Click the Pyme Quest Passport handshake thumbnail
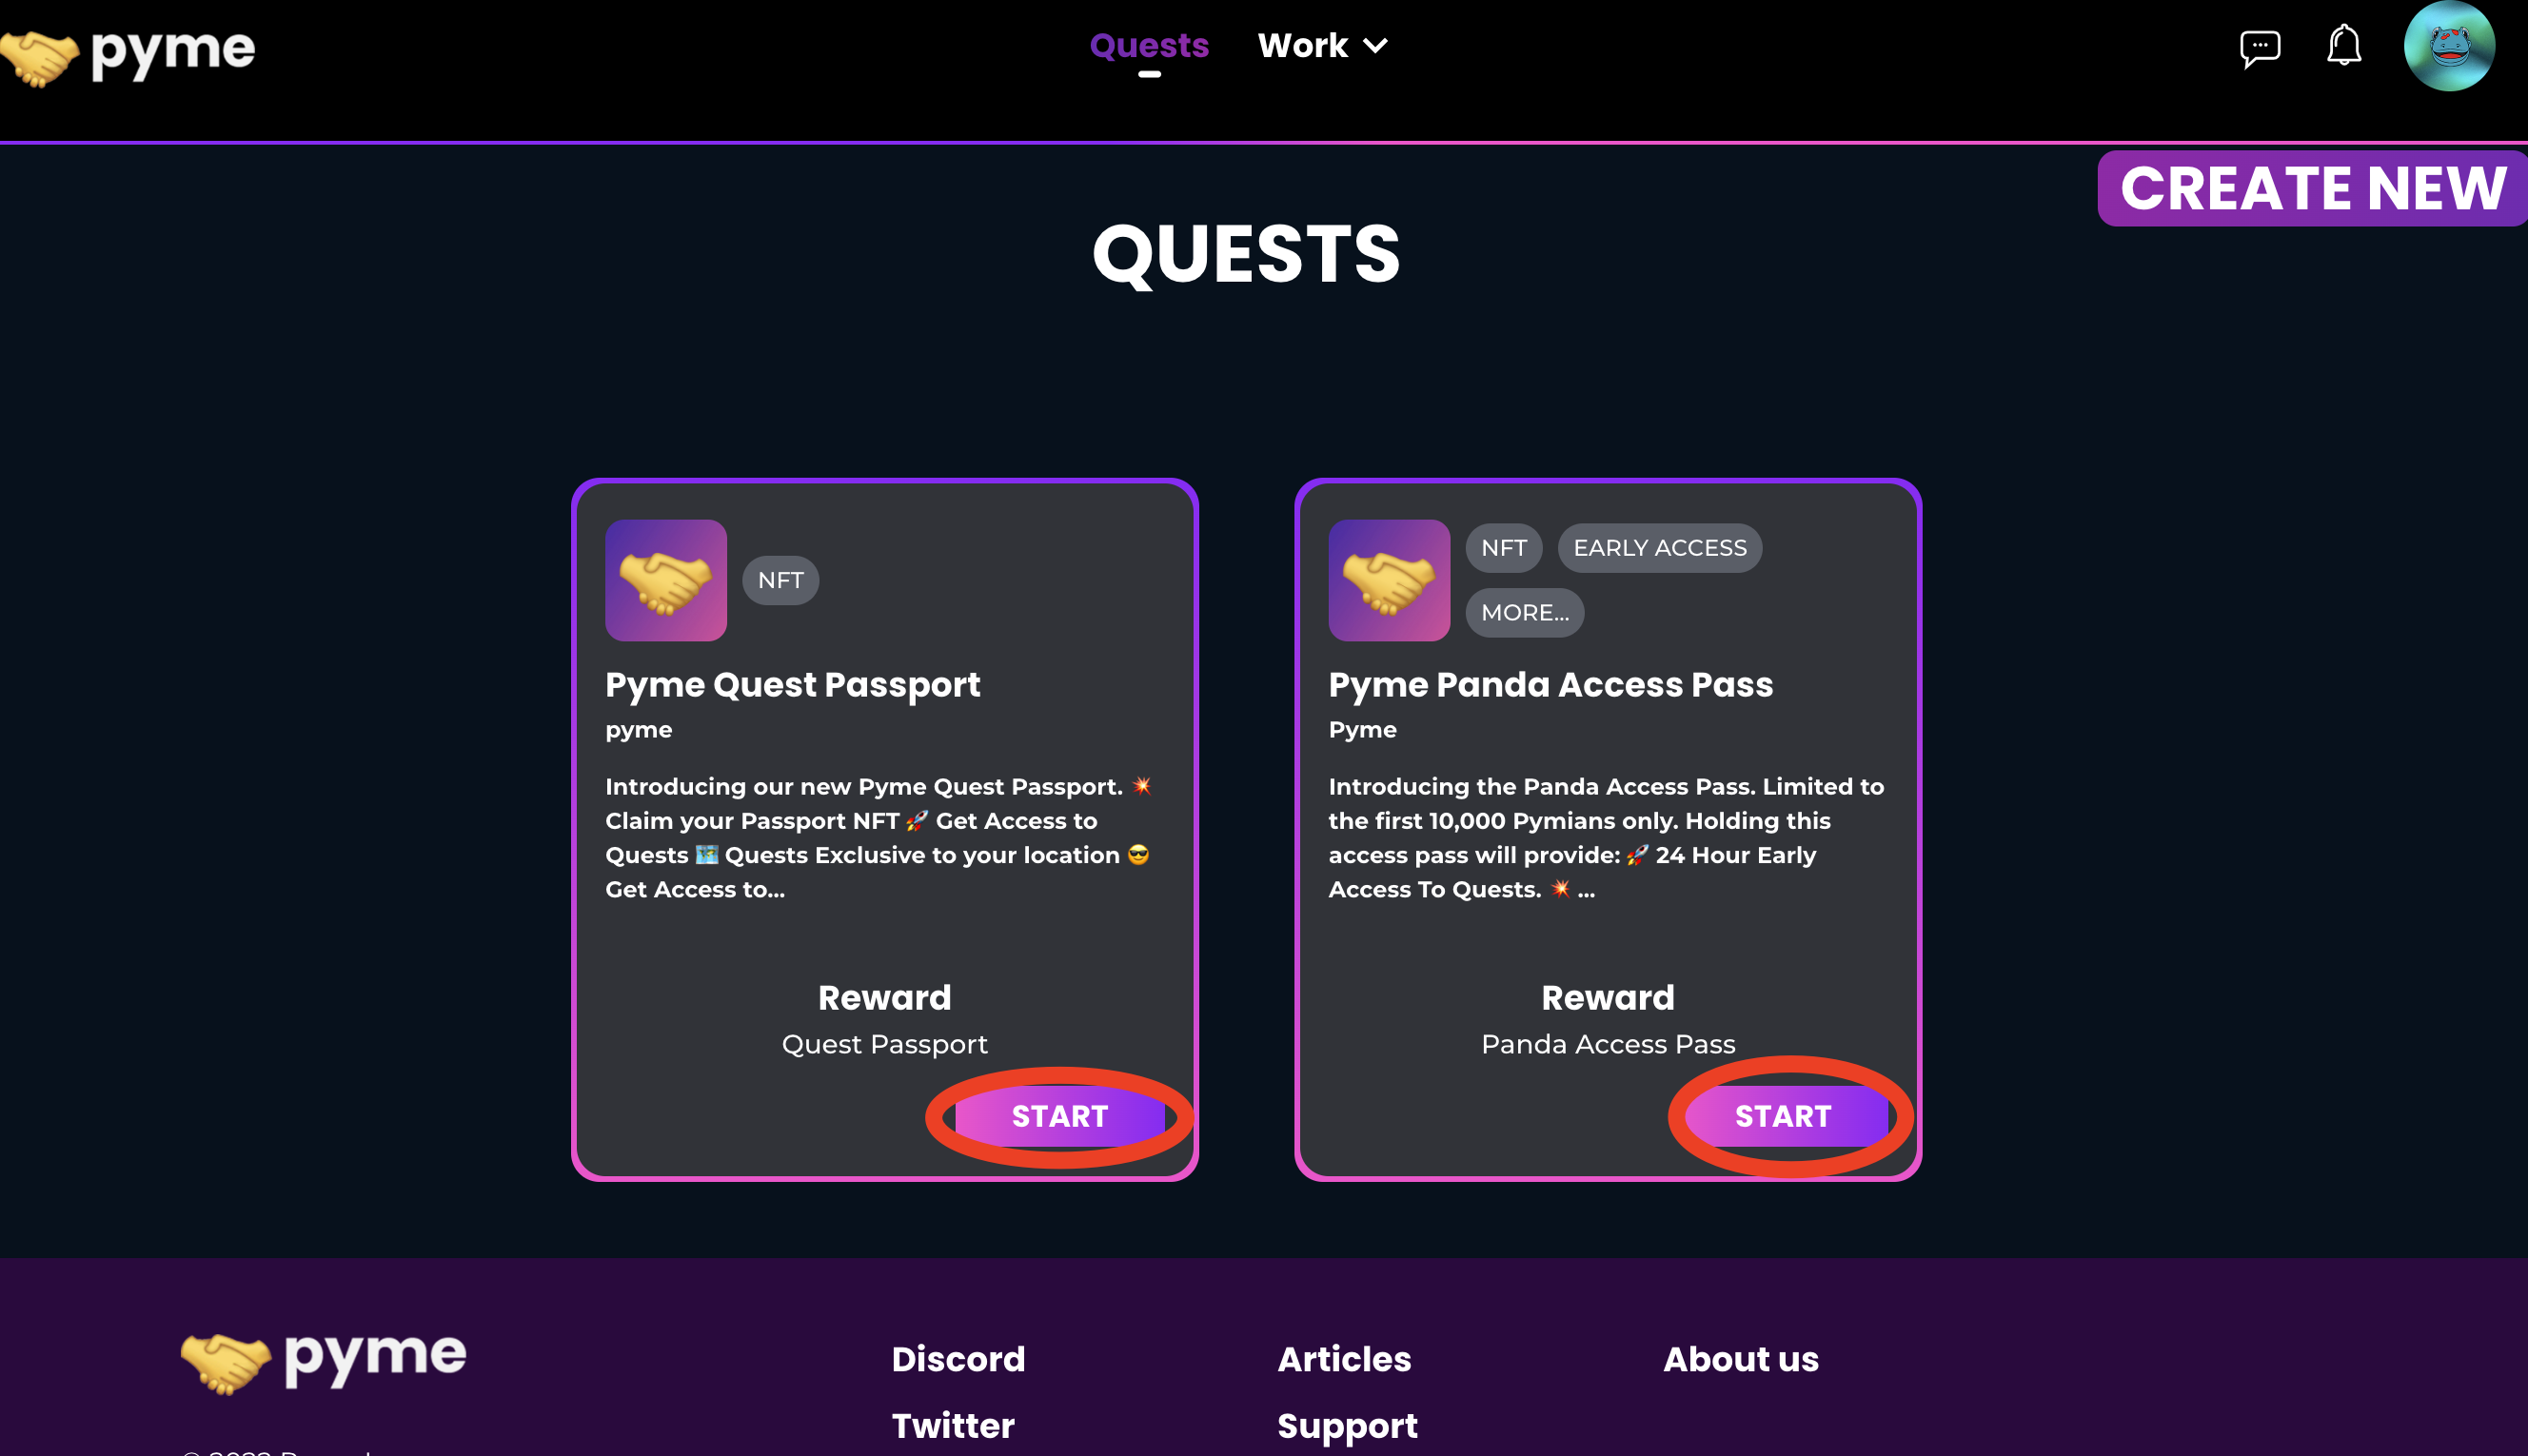The width and height of the screenshot is (2528, 1456). coord(666,580)
